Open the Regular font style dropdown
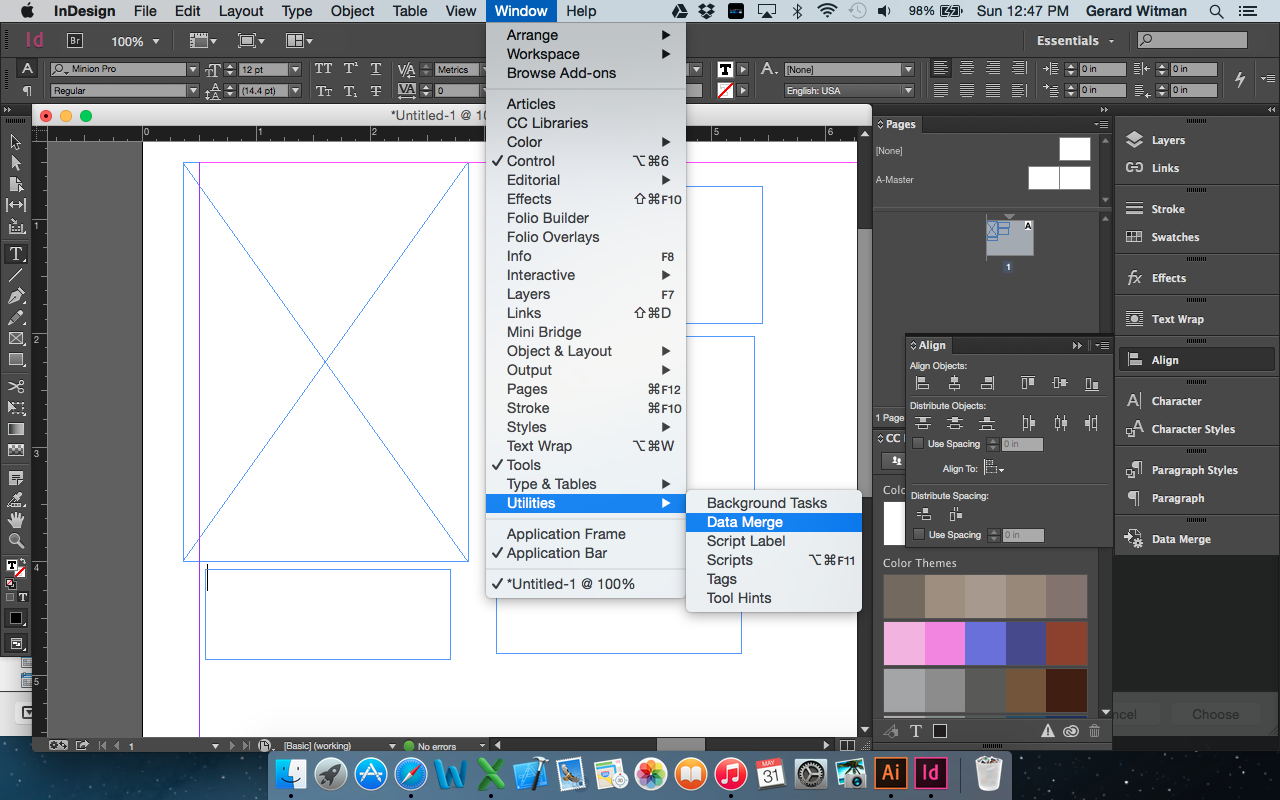 coord(193,91)
